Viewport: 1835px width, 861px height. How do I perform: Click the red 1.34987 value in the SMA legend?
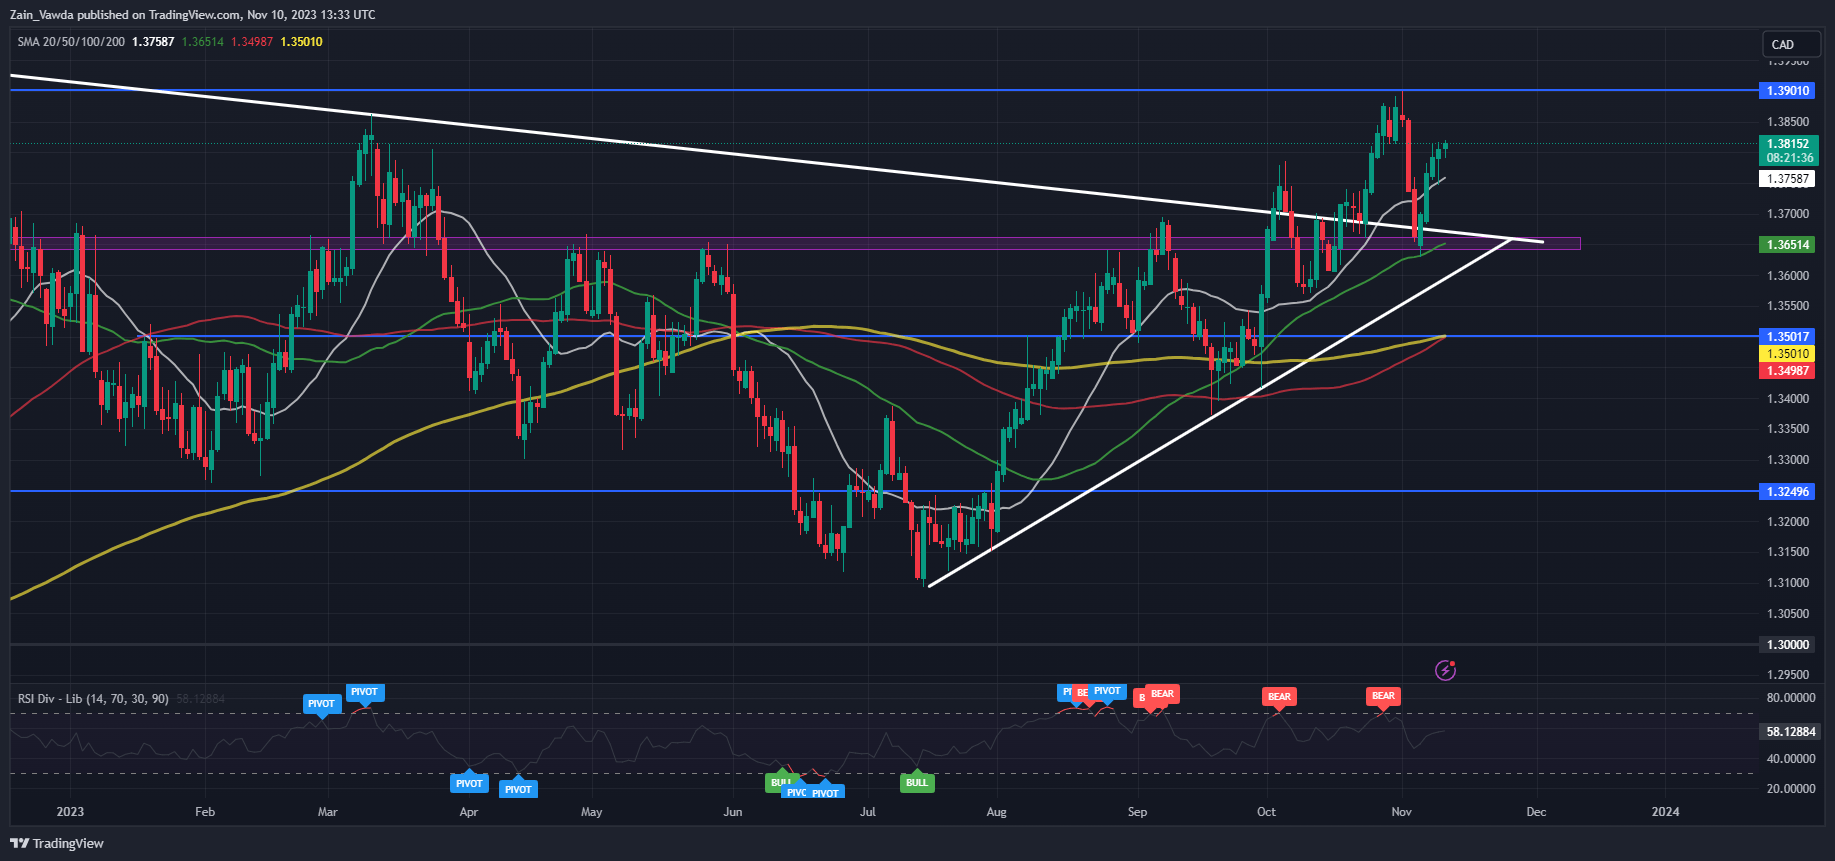(252, 42)
